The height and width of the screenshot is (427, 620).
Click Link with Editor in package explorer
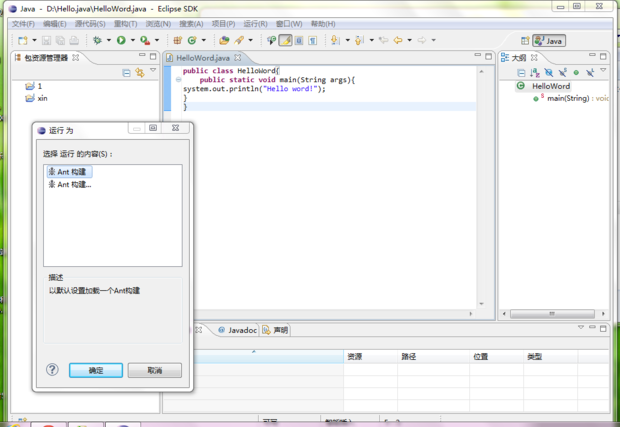[x=140, y=73]
